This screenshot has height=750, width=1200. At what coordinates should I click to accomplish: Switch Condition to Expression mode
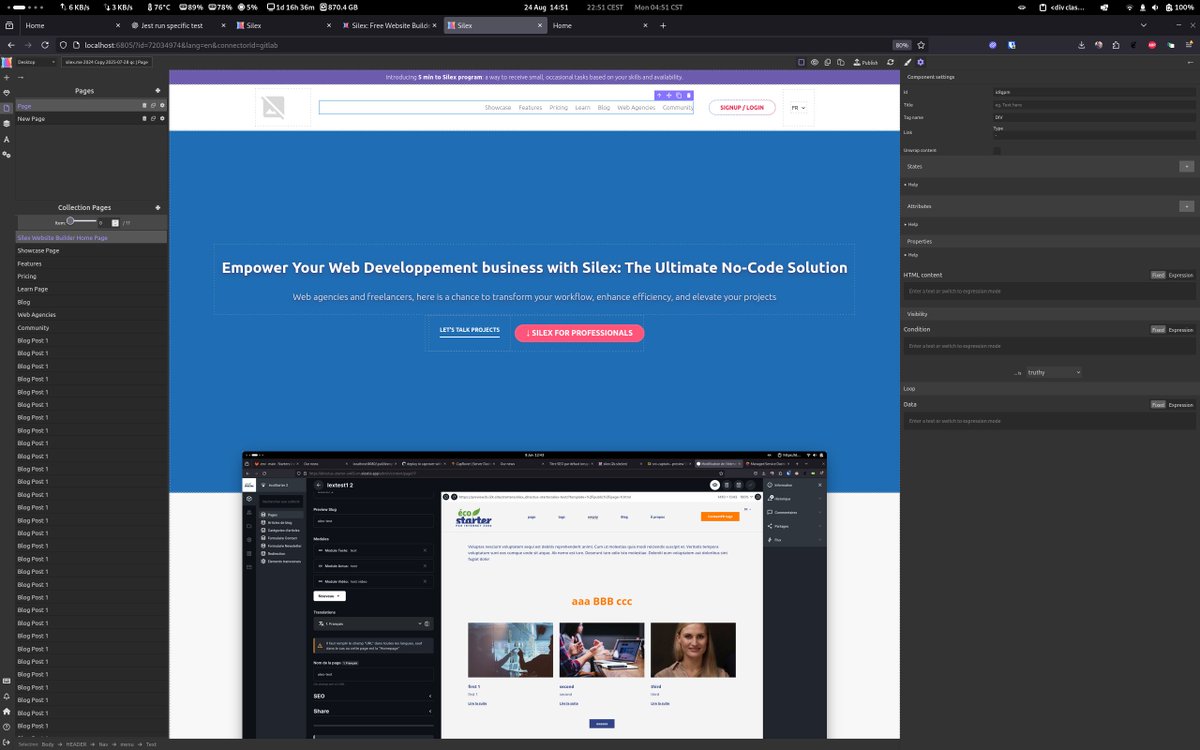pos(1181,329)
